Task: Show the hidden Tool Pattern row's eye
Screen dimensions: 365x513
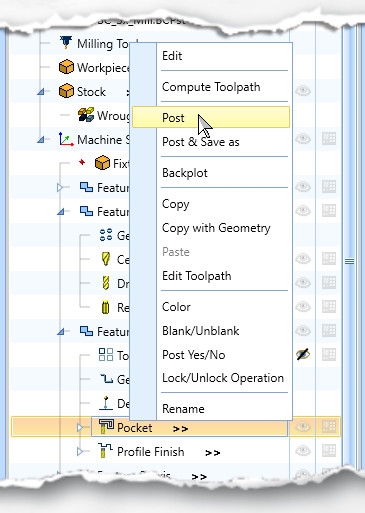Action: tap(303, 354)
